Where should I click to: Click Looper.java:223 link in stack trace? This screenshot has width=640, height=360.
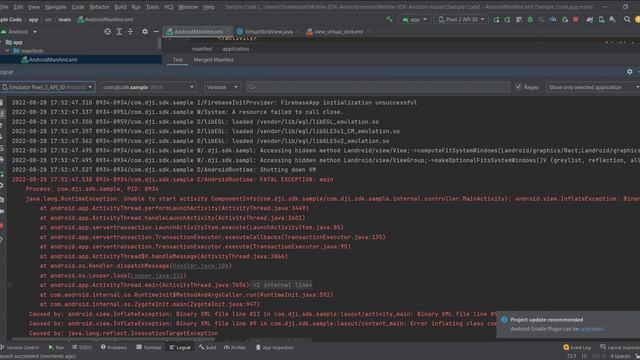click(157, 276)
